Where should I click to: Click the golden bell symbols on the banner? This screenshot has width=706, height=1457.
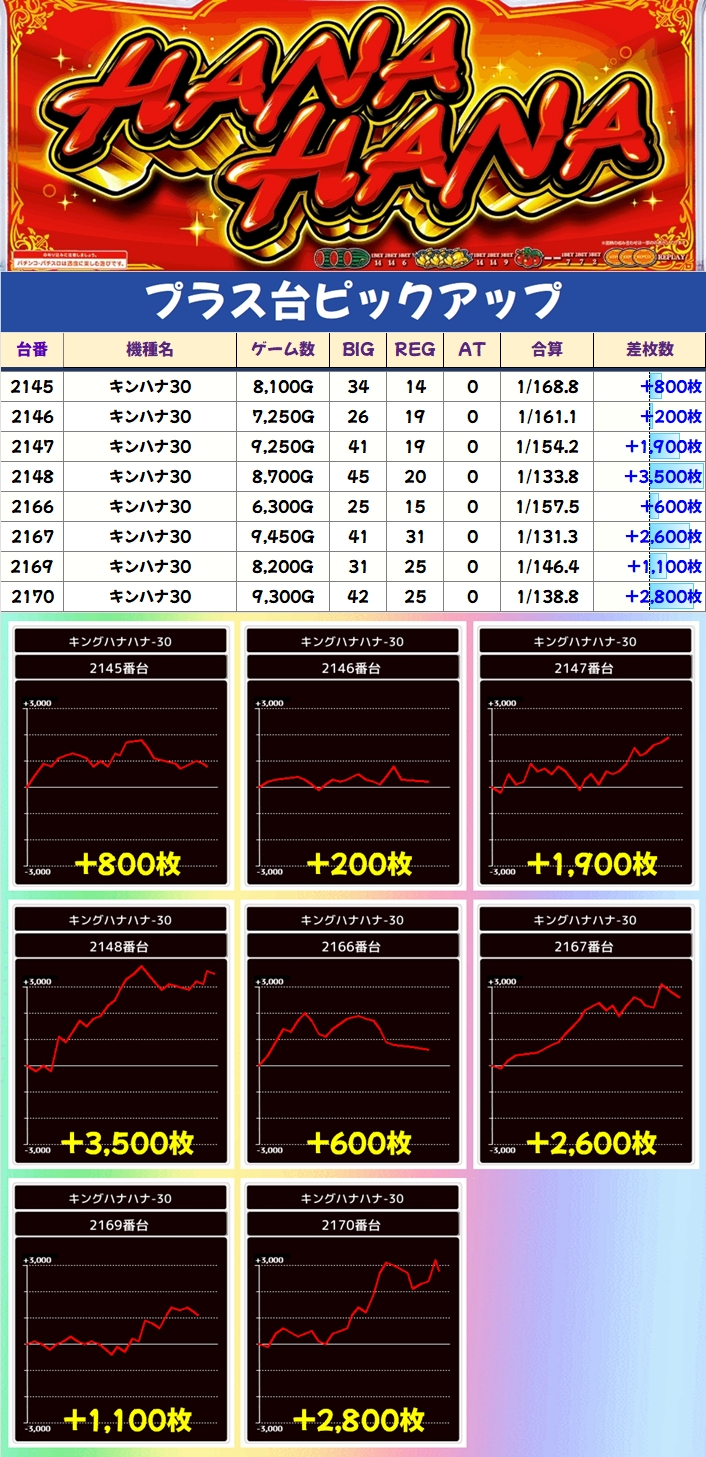point(437,256)
